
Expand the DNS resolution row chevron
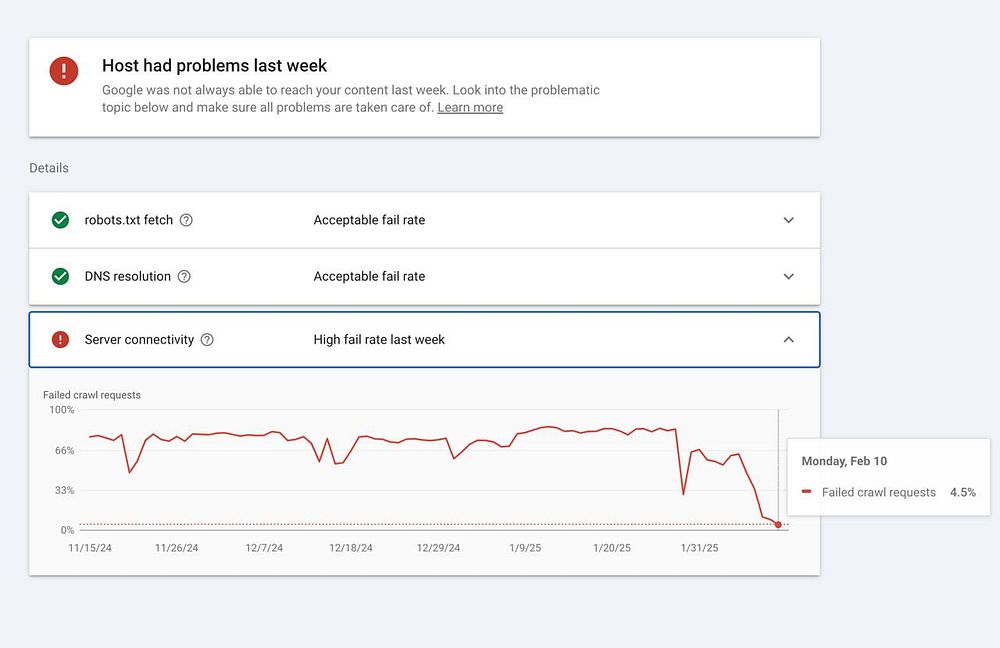coord(788,276)
